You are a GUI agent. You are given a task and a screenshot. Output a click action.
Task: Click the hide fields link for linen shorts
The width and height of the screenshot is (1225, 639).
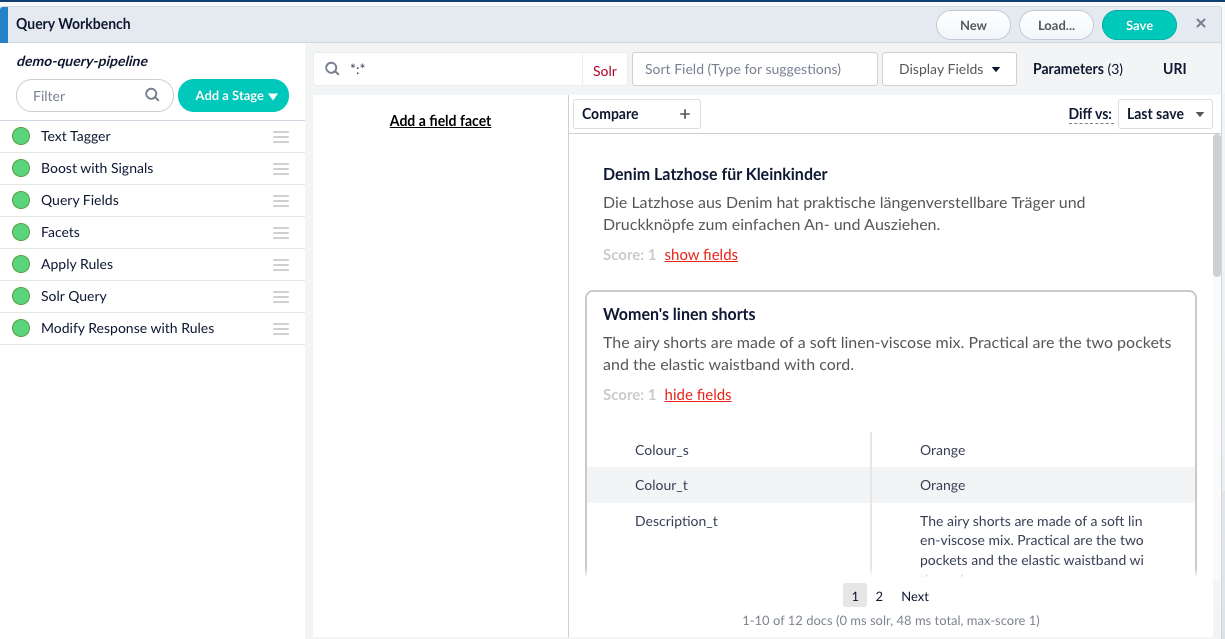click(698, 395)
